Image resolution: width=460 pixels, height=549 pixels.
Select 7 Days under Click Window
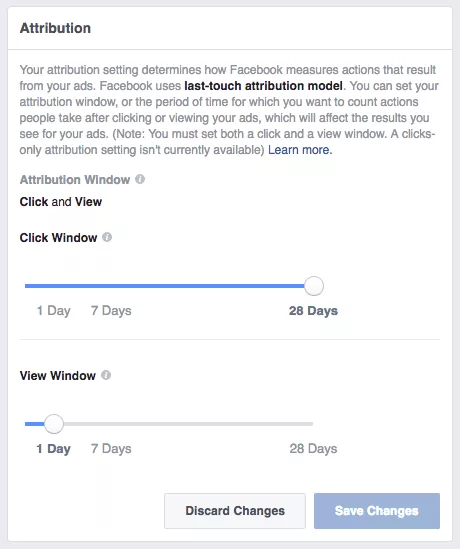[x=111, y=311]
